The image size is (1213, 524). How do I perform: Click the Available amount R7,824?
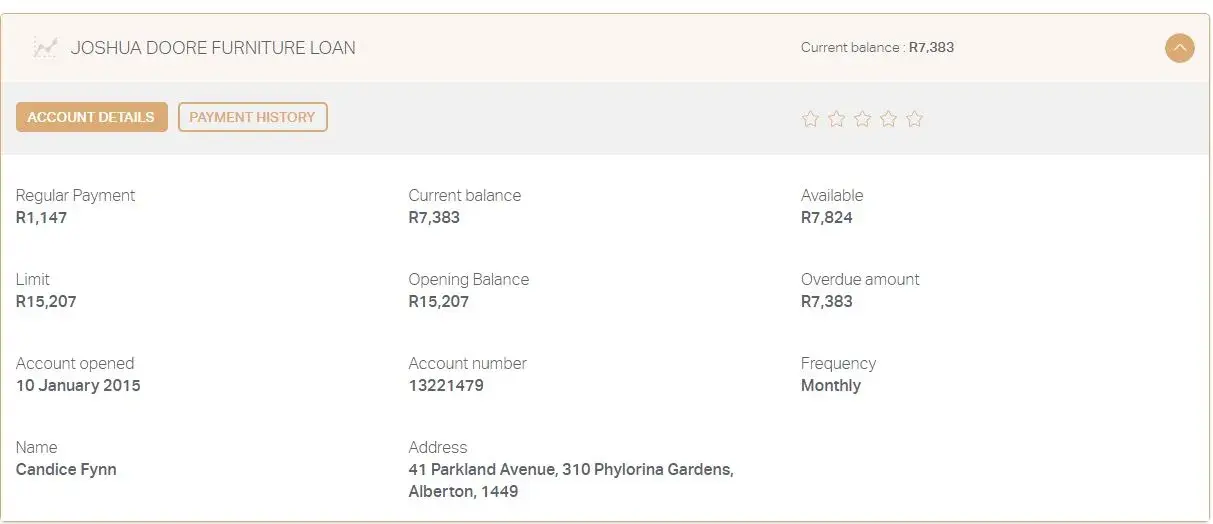click(826, 217)
